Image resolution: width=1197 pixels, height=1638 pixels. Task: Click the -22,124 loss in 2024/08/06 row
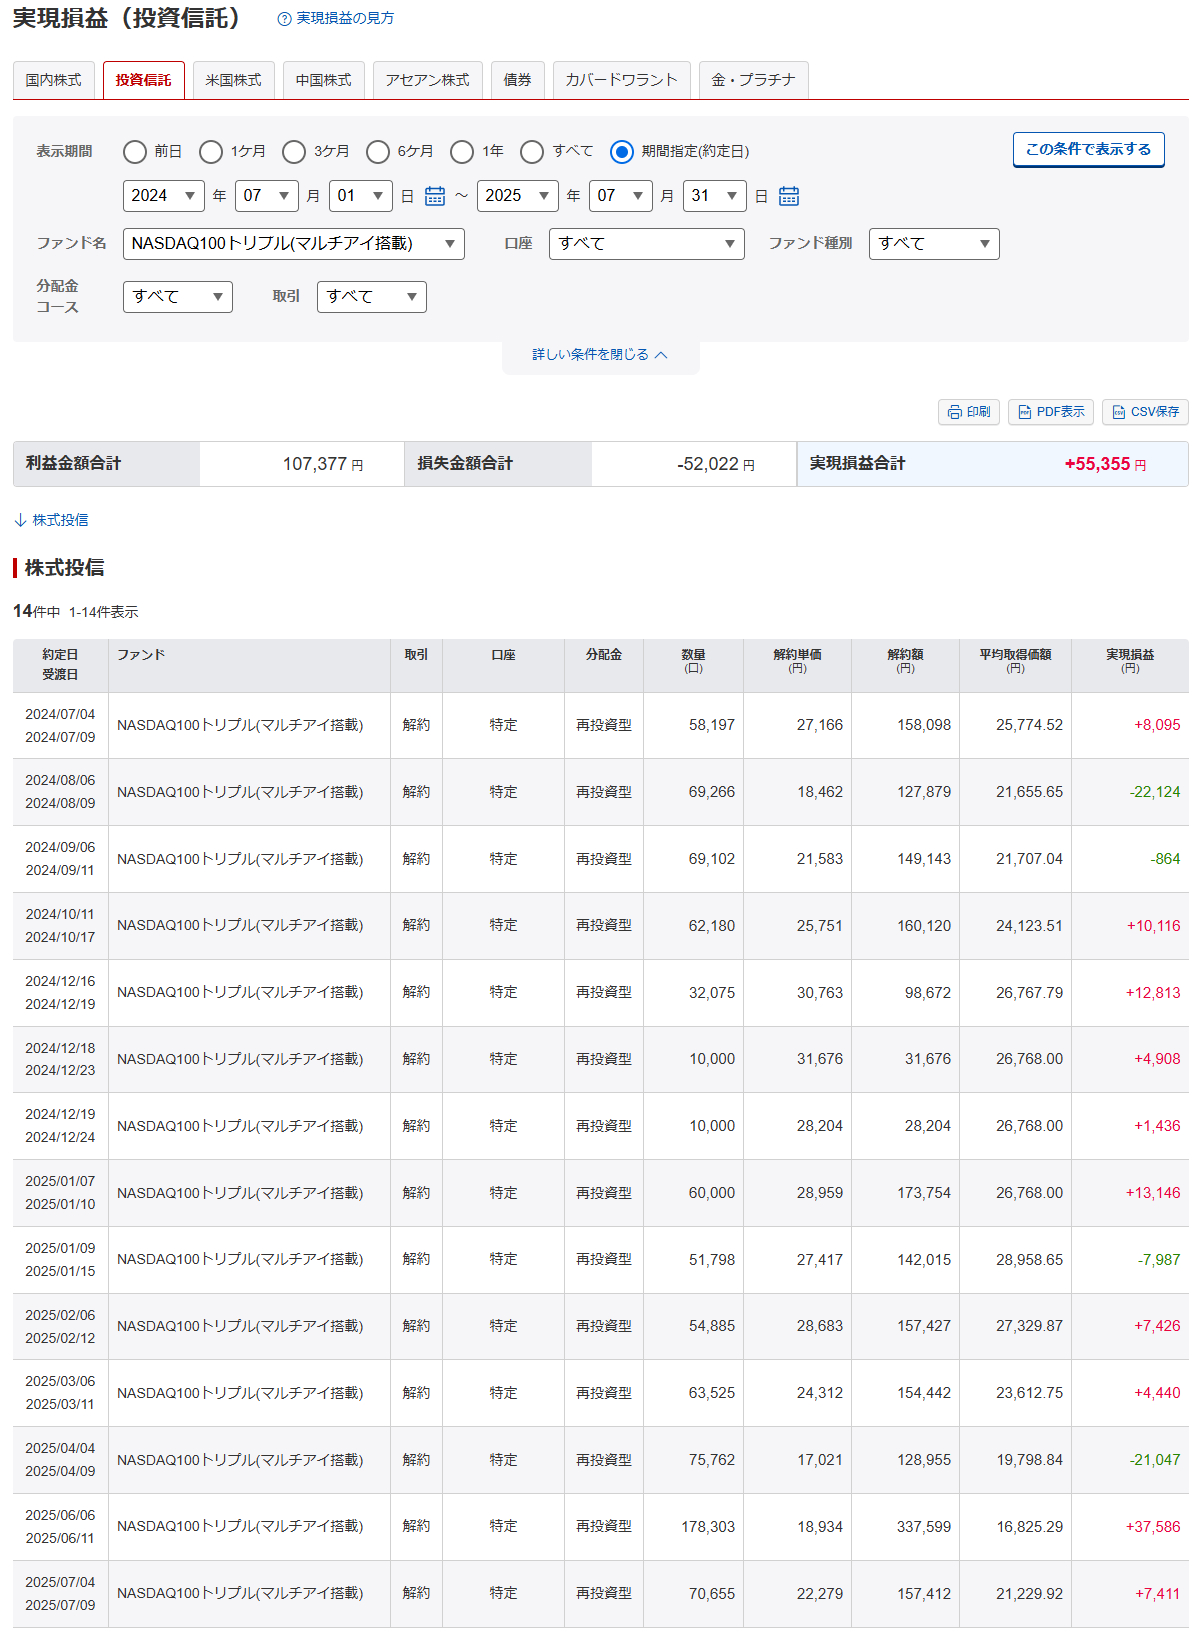[1155, 792]
